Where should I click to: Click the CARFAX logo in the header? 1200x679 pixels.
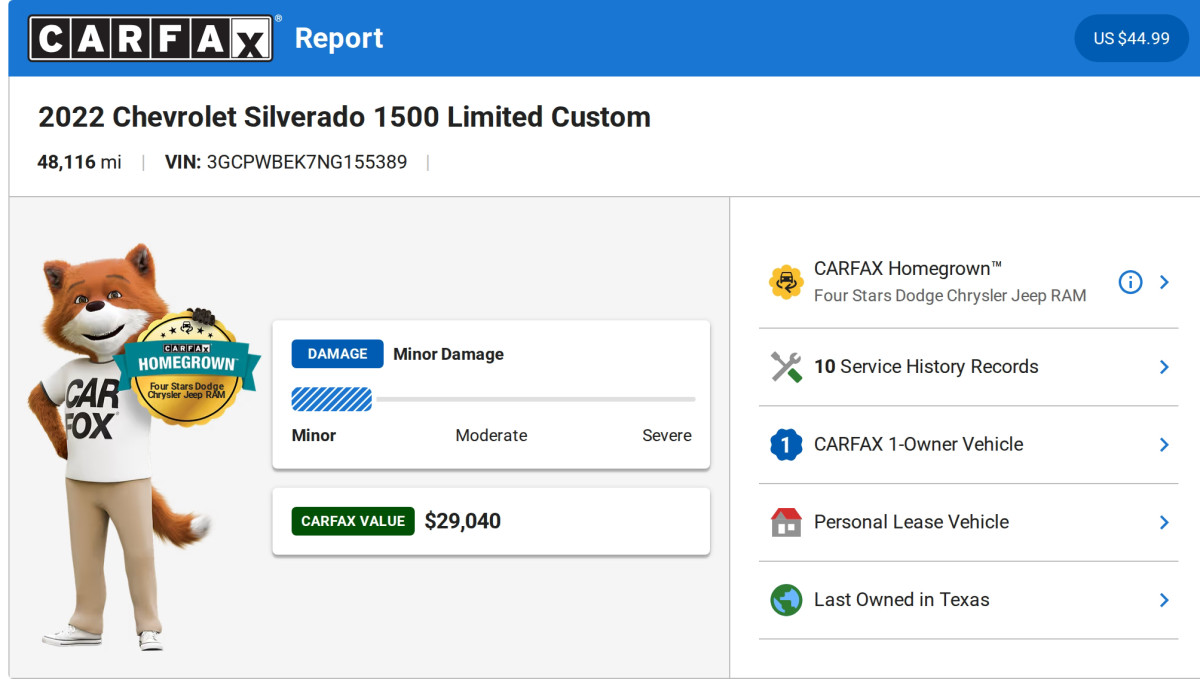coord(150,38)
